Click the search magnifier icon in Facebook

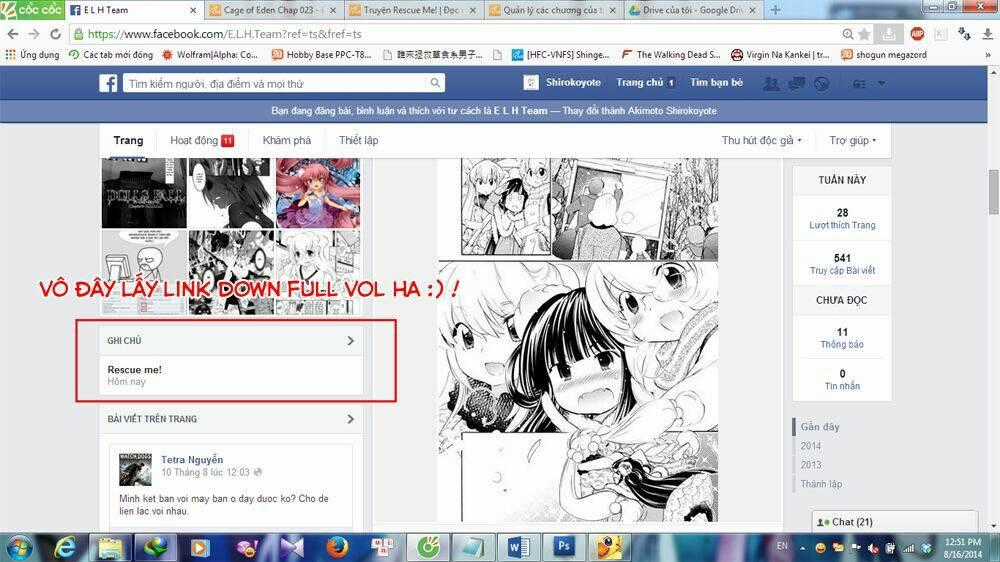point(435,84)
